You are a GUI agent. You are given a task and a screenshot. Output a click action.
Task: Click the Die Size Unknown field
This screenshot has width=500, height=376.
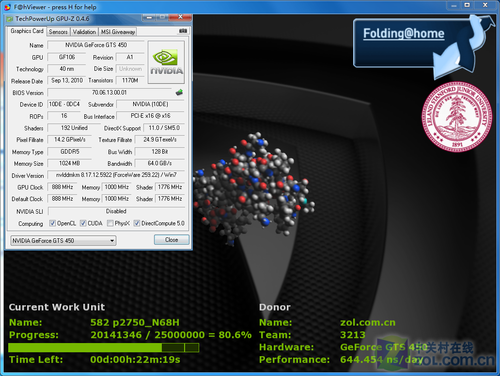tap(130, 69)
